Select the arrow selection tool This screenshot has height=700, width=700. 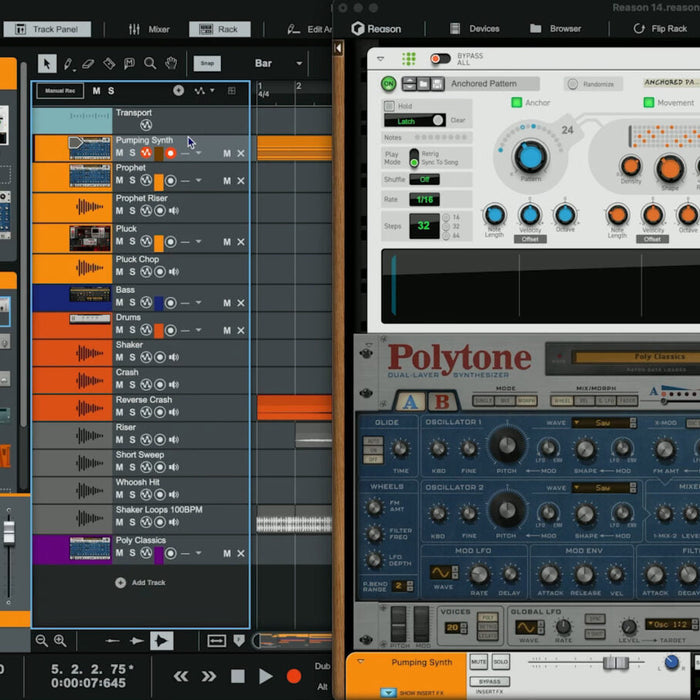pyautogui.click(x=47, y=63)
